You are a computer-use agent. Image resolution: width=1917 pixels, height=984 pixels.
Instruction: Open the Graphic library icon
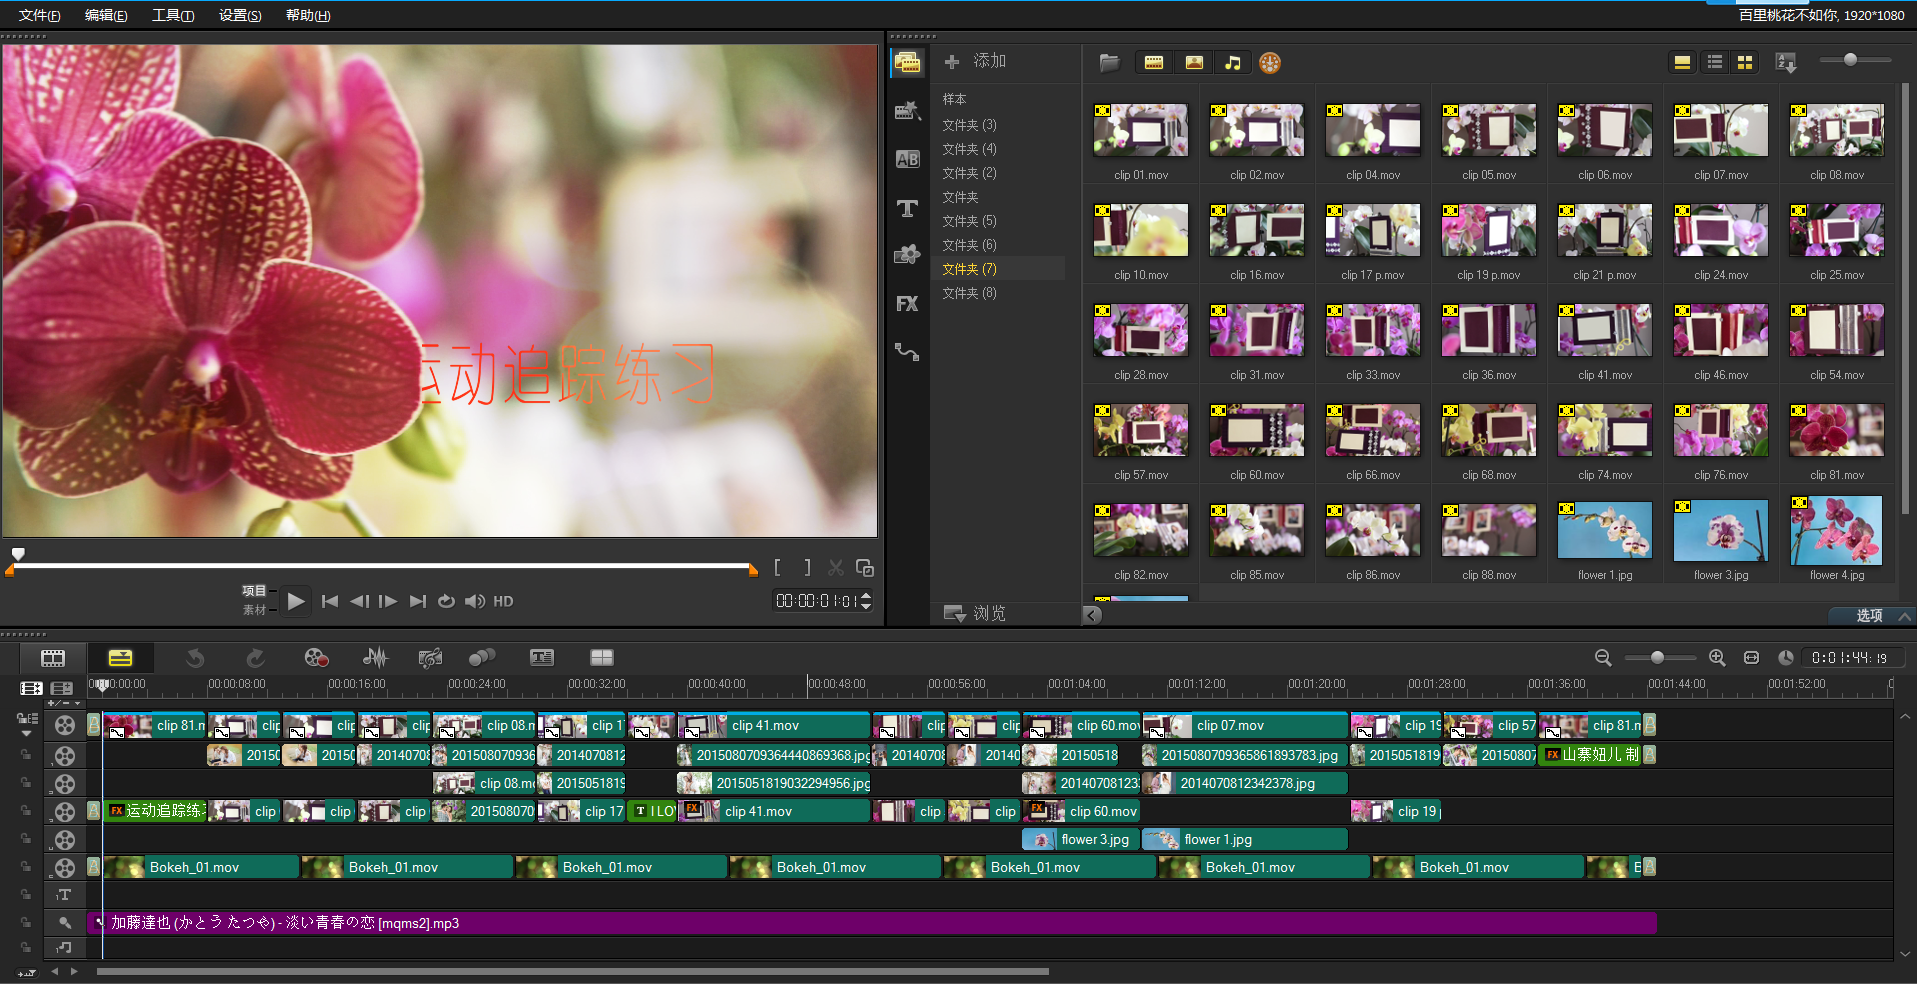(907, 255)
